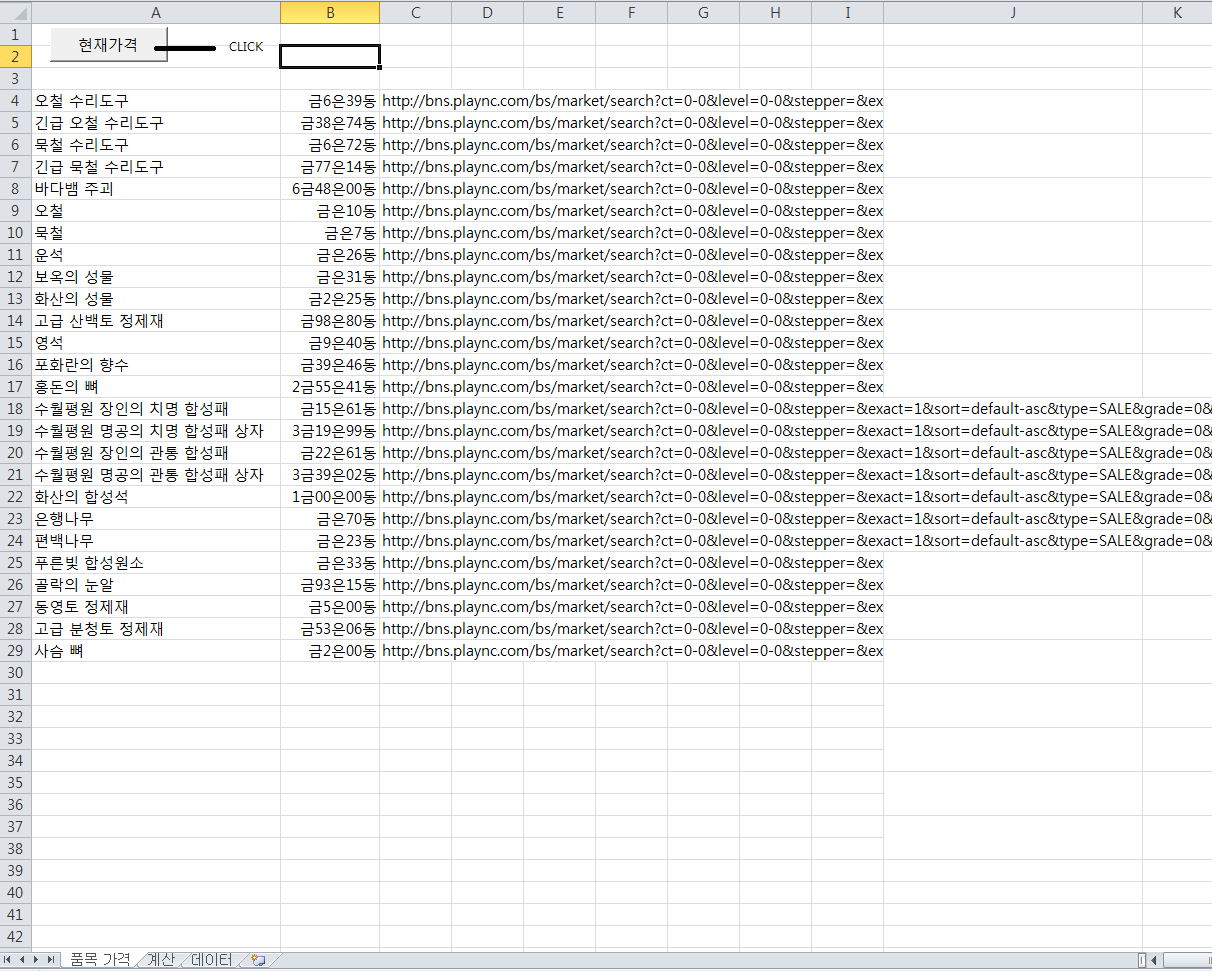This screenshot has width=1212, height=971.
Task: Click the horizontal scrollbar thumb
Action: point(1190,961)
